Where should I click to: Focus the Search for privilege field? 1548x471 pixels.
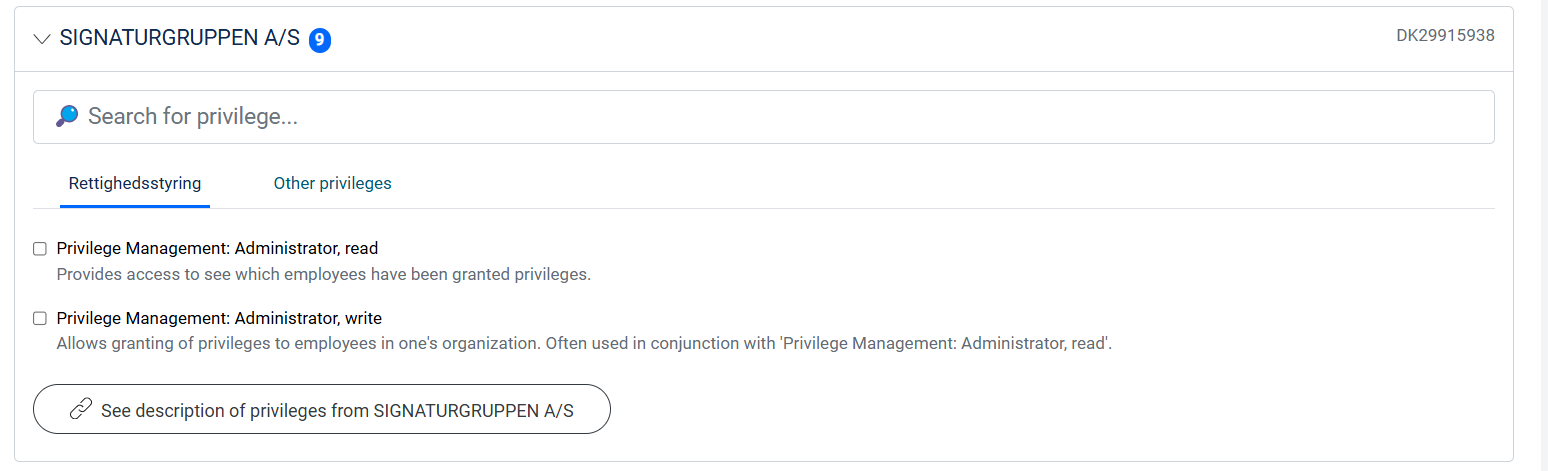click(x=764, y=117)
